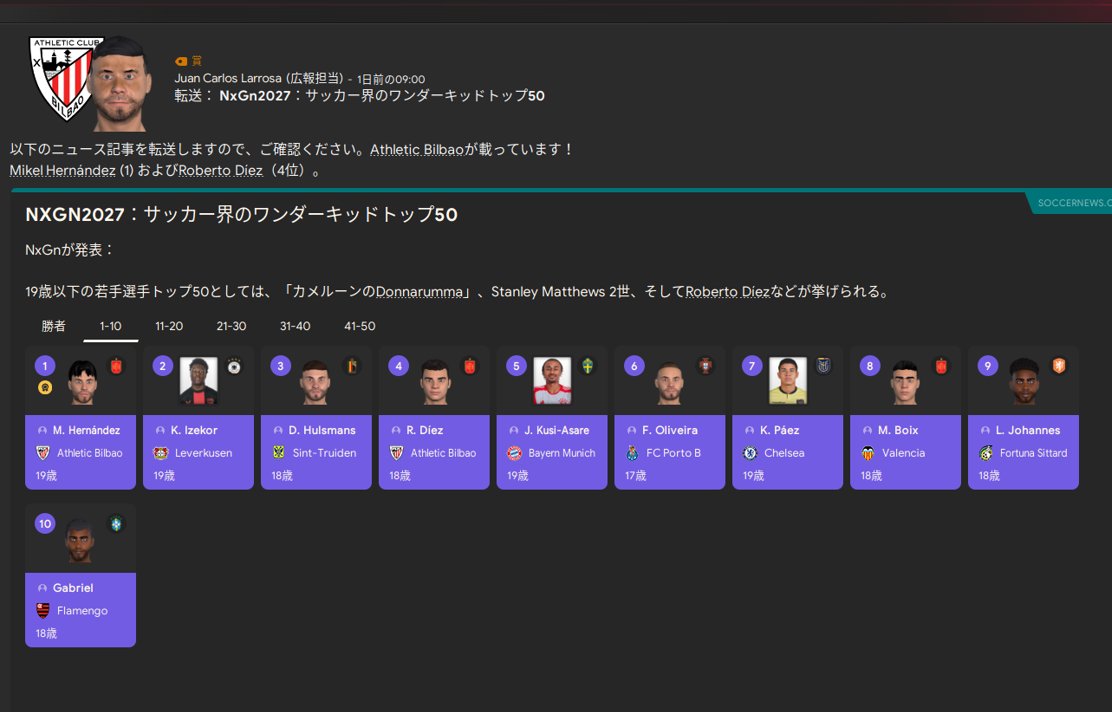Viewport: 1112px width, 712px height.
Task: Click Valencia club badge
Action: pos(868,452)
